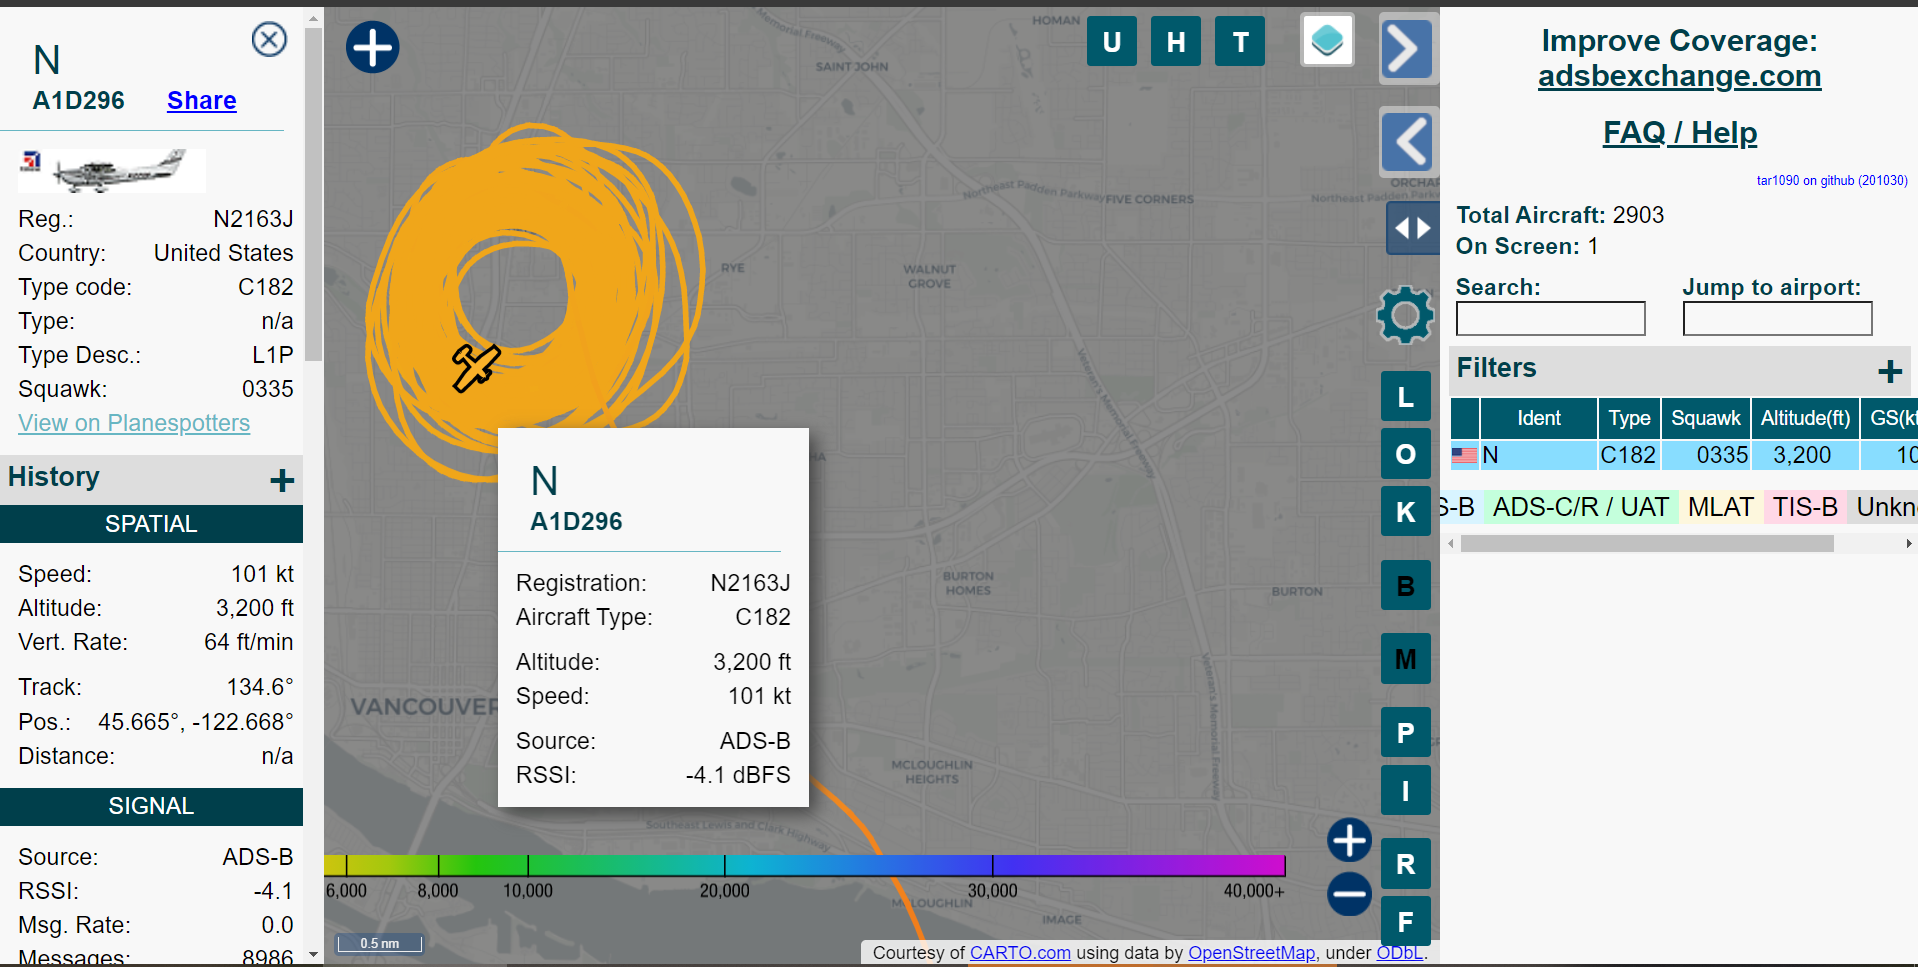
Task: Sort table by Altitude(ft) column
Action: point(1805,418)
